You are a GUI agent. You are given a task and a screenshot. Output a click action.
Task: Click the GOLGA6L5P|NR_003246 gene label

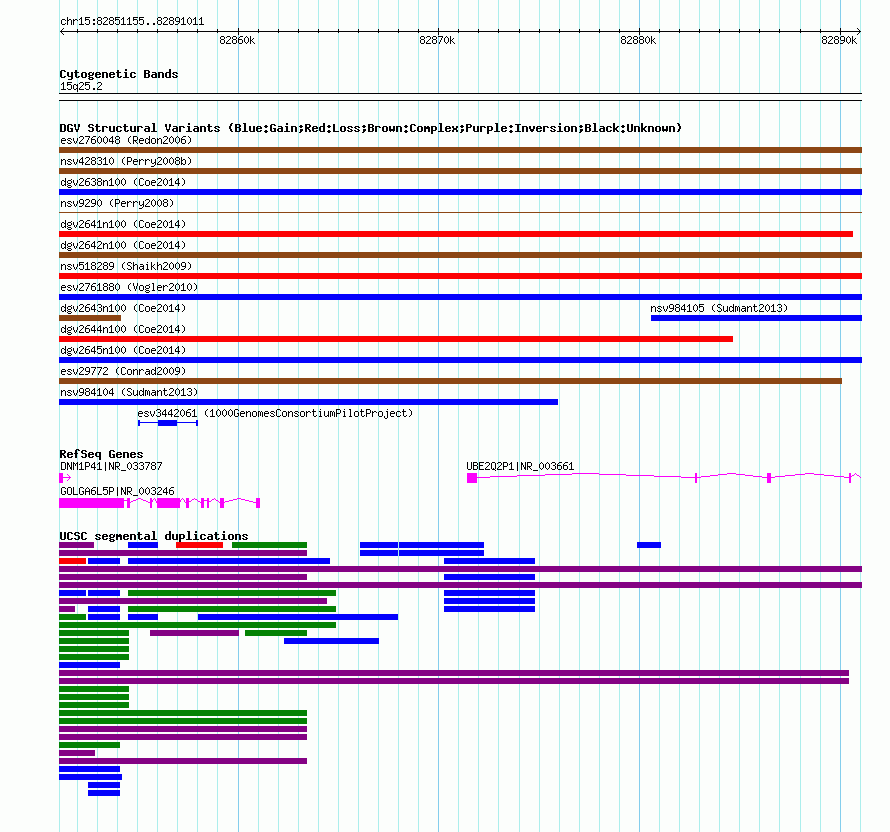pos(117,491)
